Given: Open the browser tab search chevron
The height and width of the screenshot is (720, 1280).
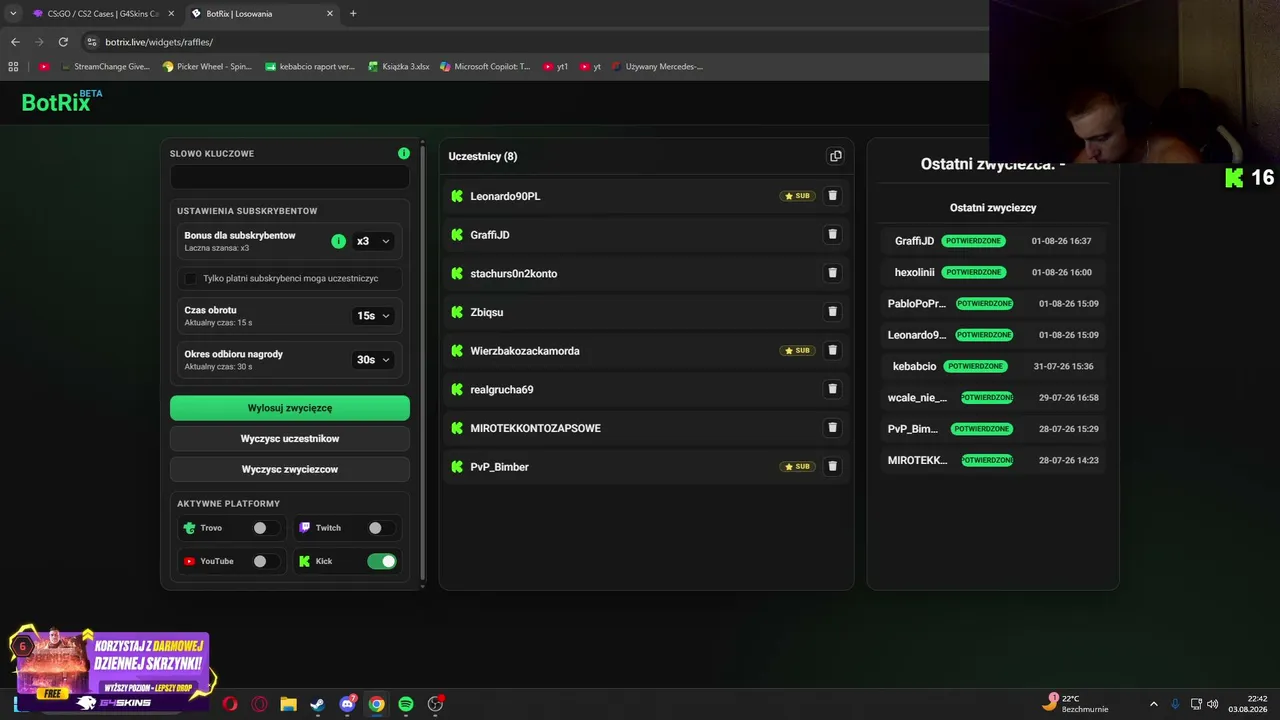Looking at the screenshot, I should coord(13,13).
